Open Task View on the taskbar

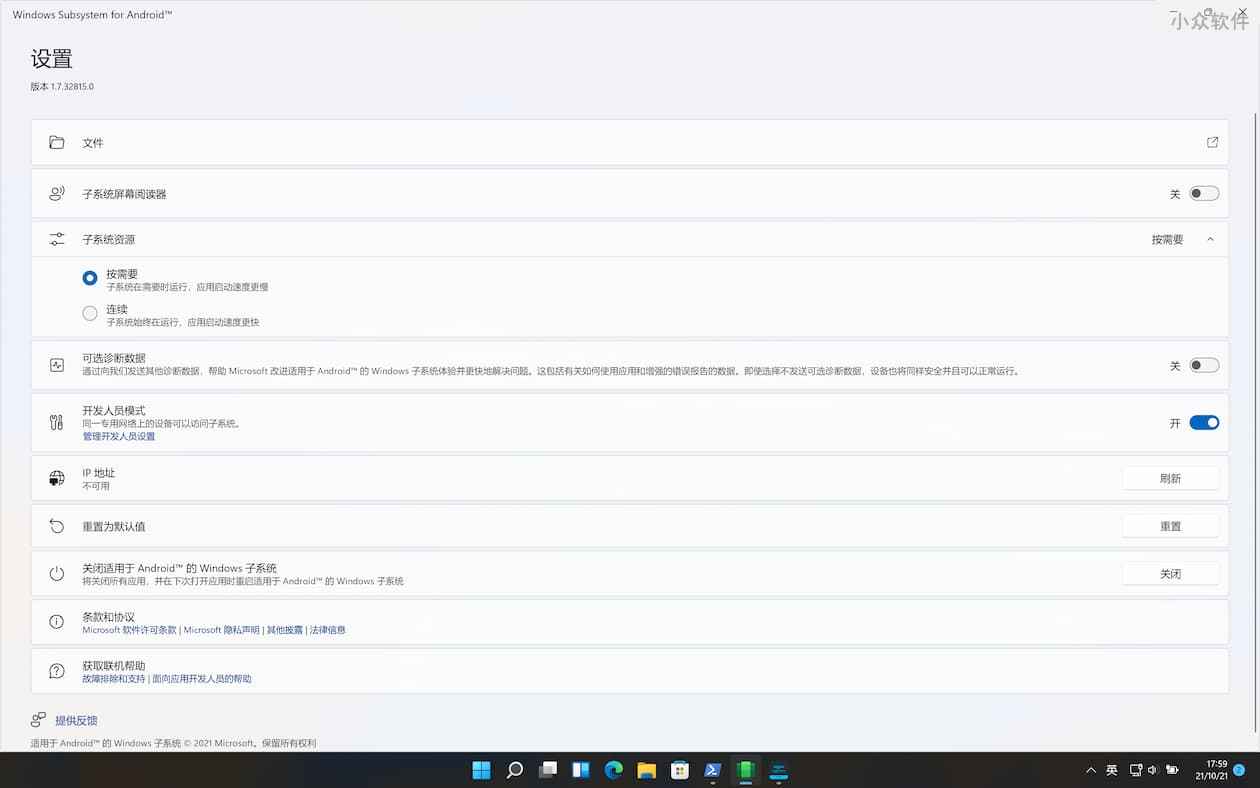(x=548, y=770)
